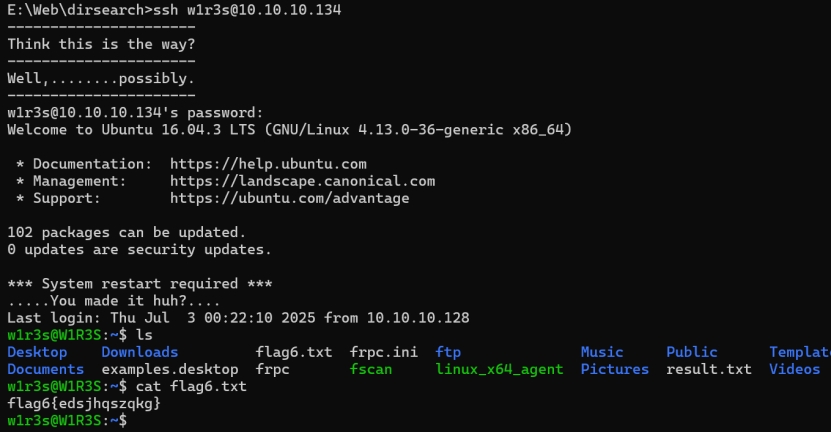Click the green ftp entry
The height and width of the screenshot is (433, 831).
(448, 352)
